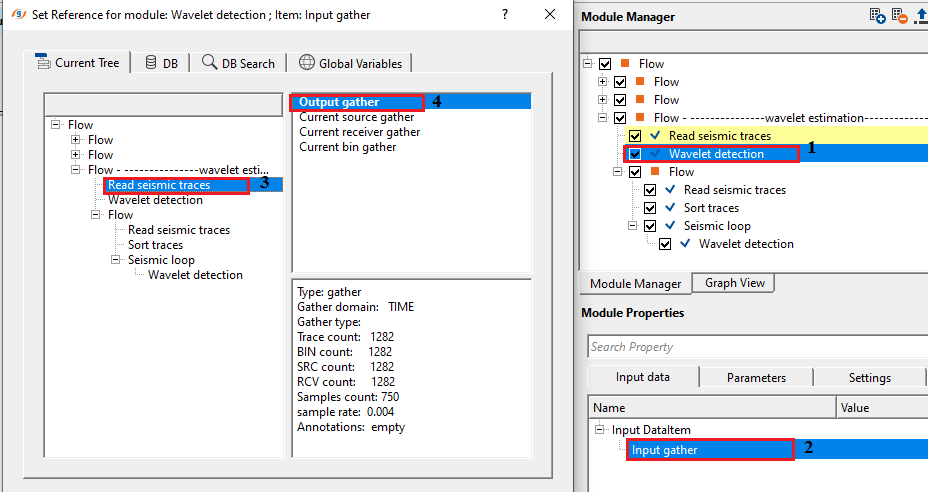This screenshot has width=928, height=492.
Task: Click the DB Search magnifier icon
Action: click(209, 62)
